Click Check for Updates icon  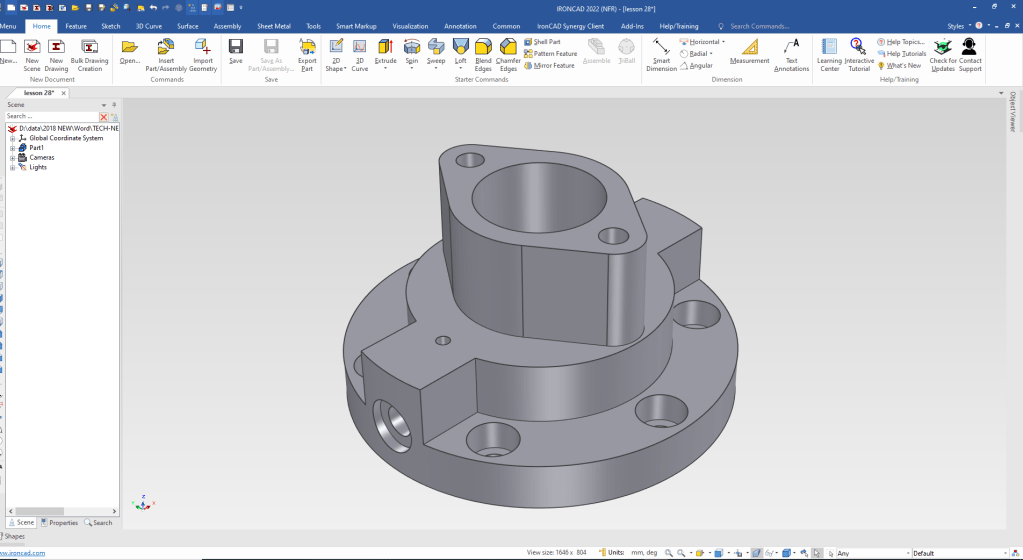point(942,47)
